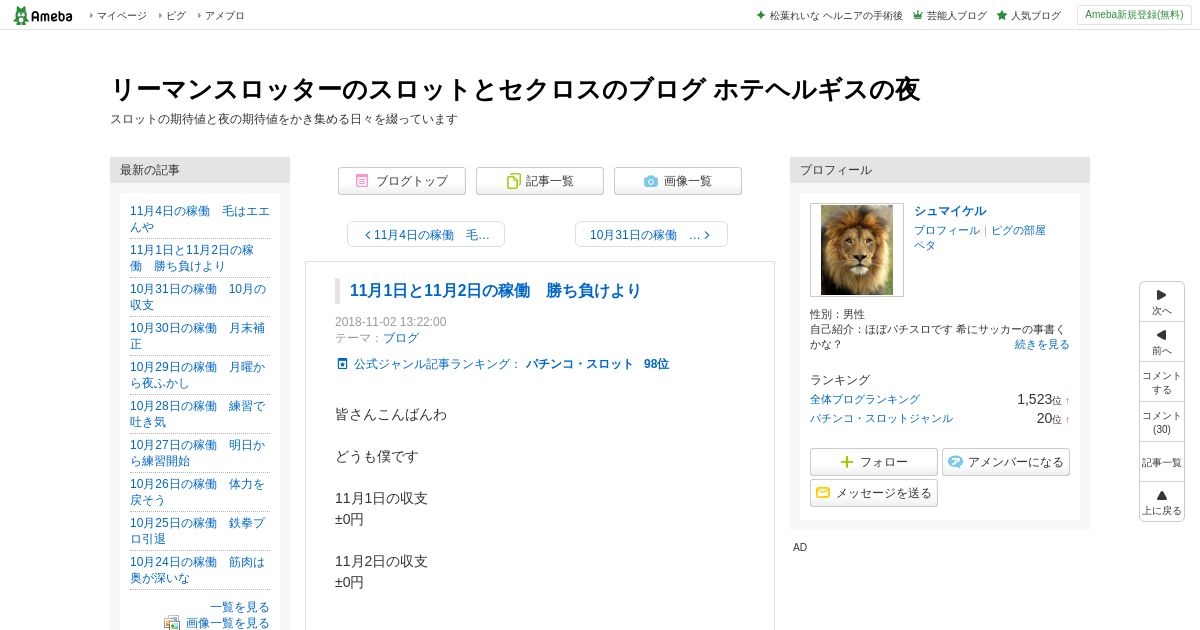
Task: Go to next article 10月31日の稼働 chevron
Action: click(651, 234)
